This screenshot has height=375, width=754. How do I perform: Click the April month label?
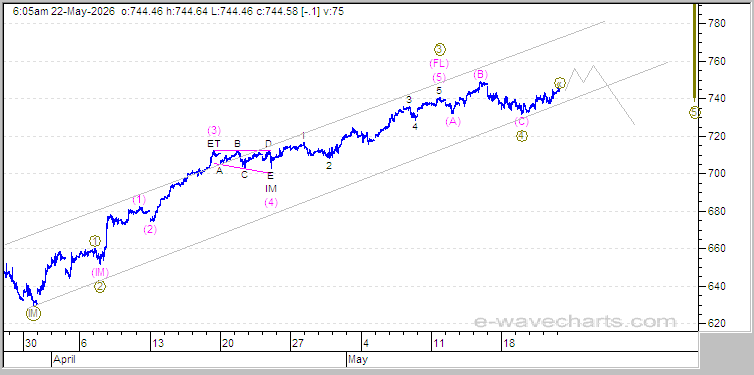63,359
